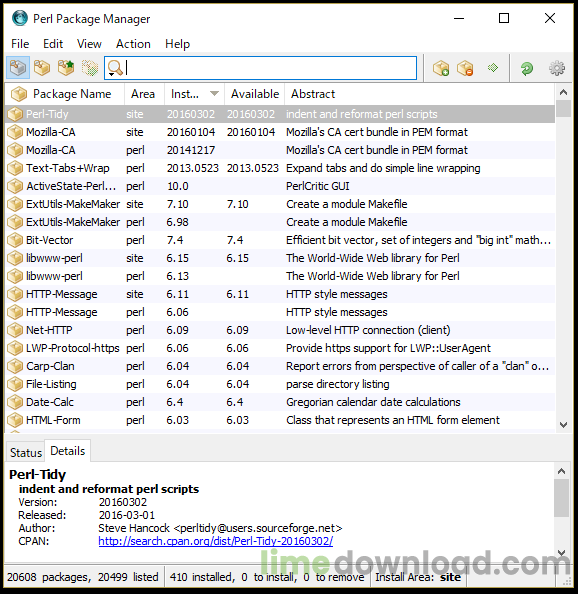
Task: Open the View menu
Action: click(x=89, y=44)
